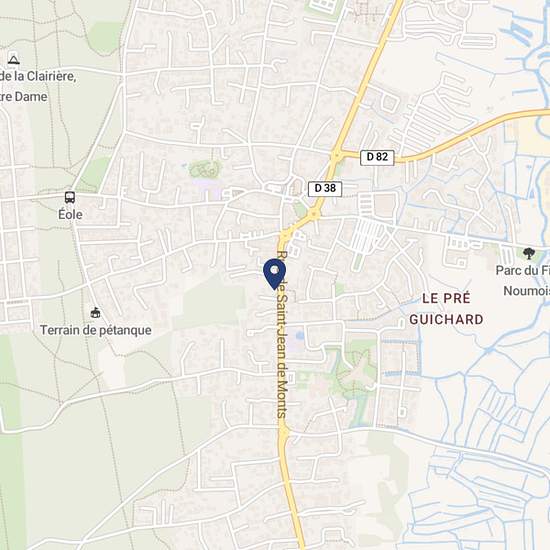Click the dark blue location pin marker
The height and width of the screenshot is (550, 550).
(274, 274)
